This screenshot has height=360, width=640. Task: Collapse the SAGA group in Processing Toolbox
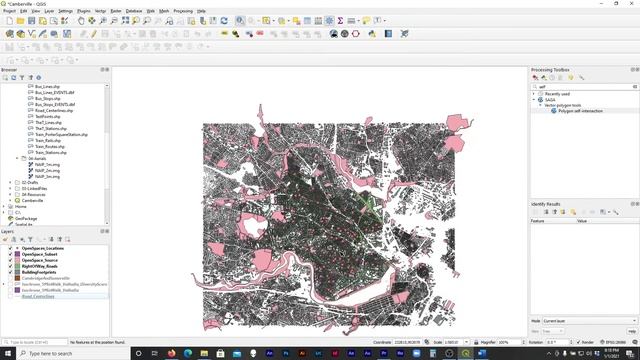click(533, 100)
